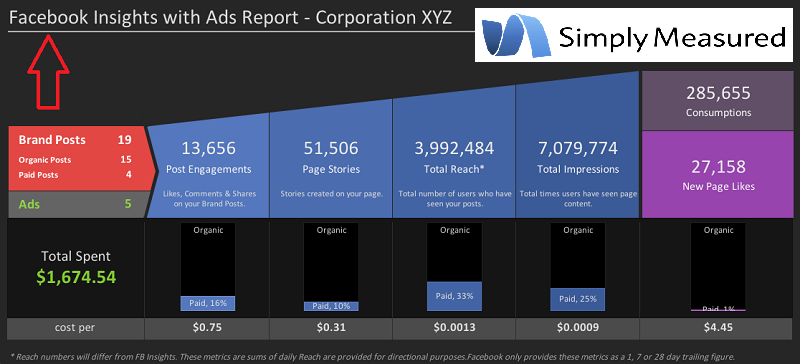Open the Post Engagements tile
This screenshot has width=800, height=364.
(x=208, y=165)
